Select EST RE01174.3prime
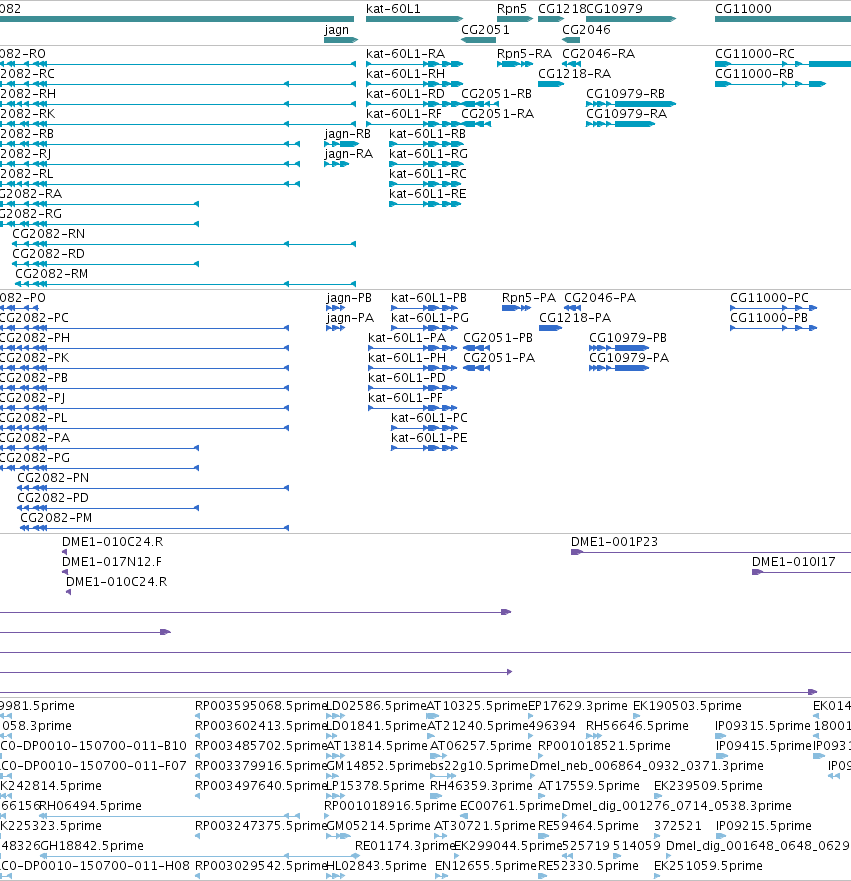Image resolution: width=851 pixels, height=881 pixels. [357, 856]
